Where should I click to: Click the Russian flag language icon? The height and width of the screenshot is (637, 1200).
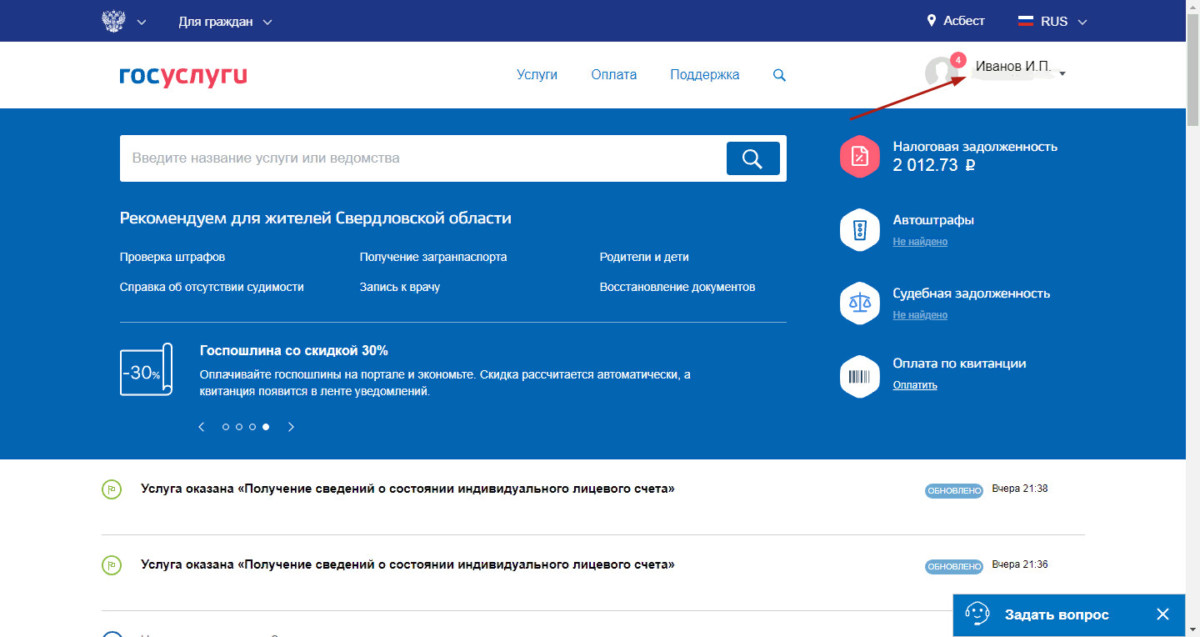[1025, 21]
